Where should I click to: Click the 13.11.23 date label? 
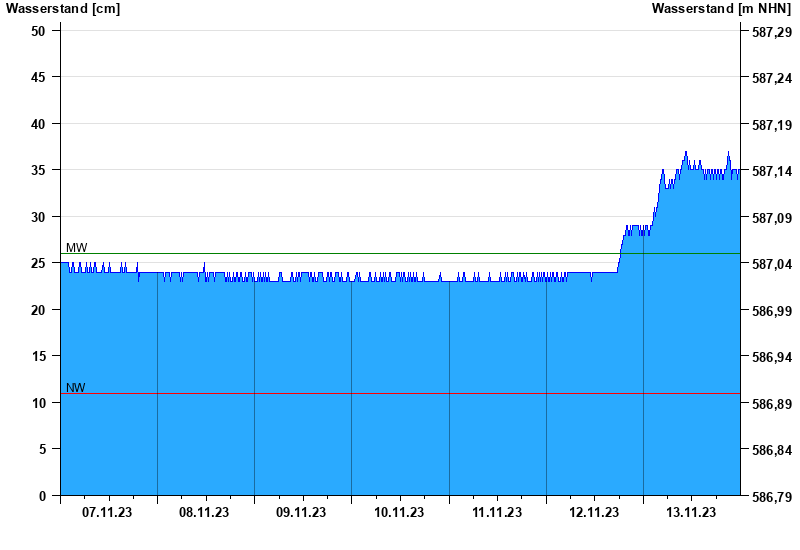coord(691,512)
